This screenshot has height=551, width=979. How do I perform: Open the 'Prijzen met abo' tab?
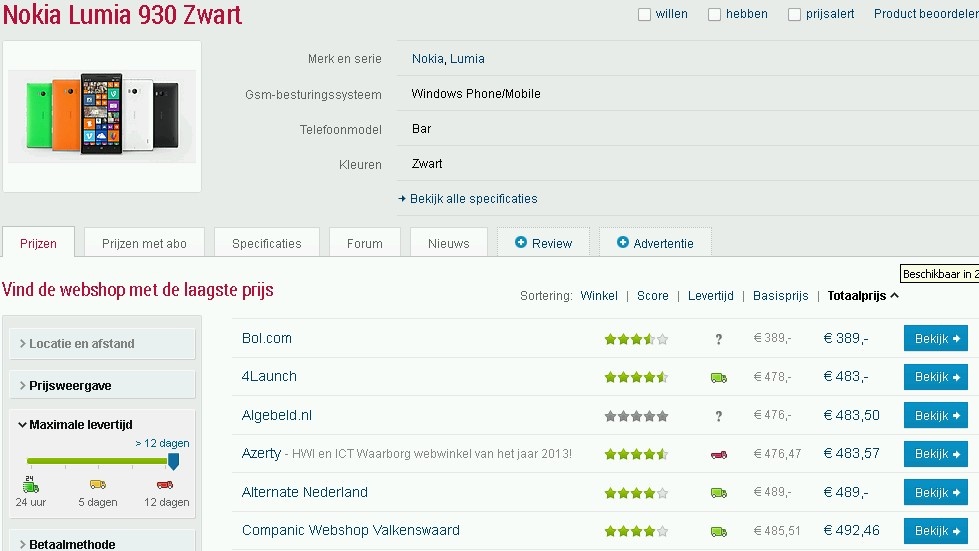(144, 243)
